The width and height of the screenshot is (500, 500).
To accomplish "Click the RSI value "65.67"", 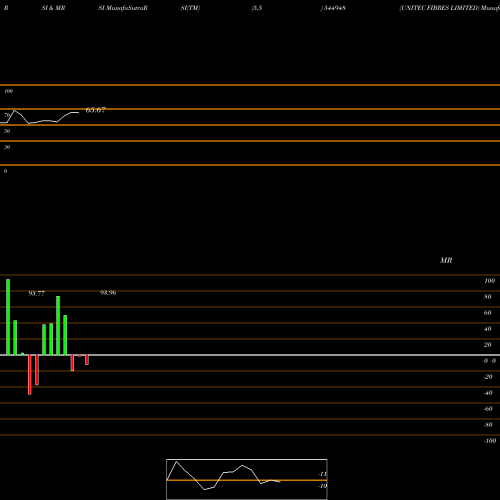I will [96, 110].
